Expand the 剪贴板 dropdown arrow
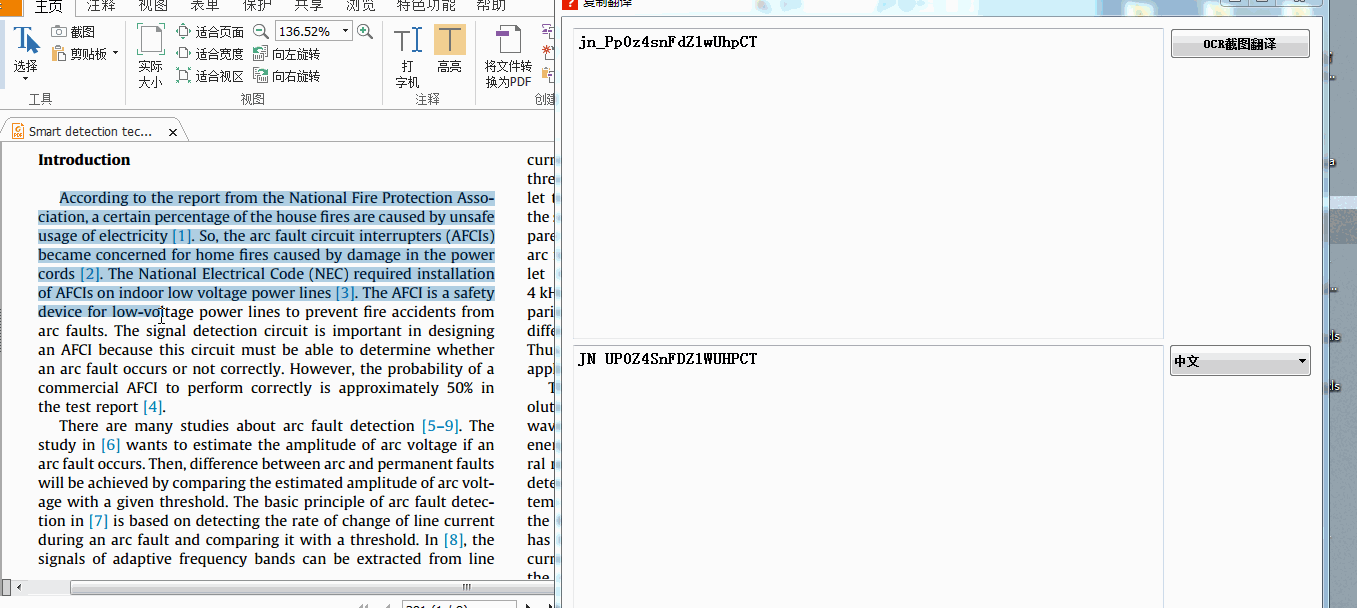The height and width of the screenshot is (608, 1357). pyautogui.click(x=115, y=54)
